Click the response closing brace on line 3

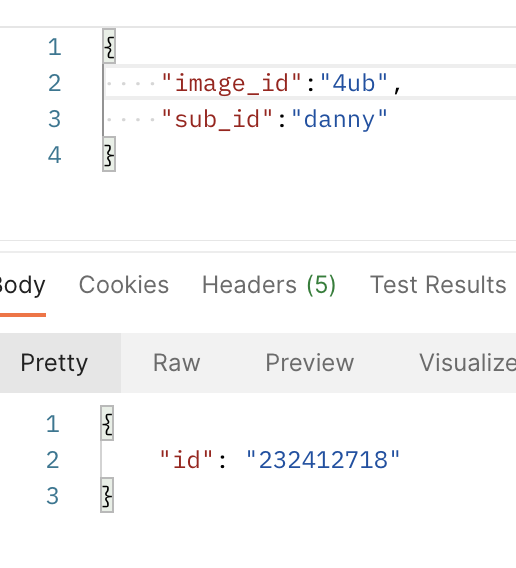point(107,495)
